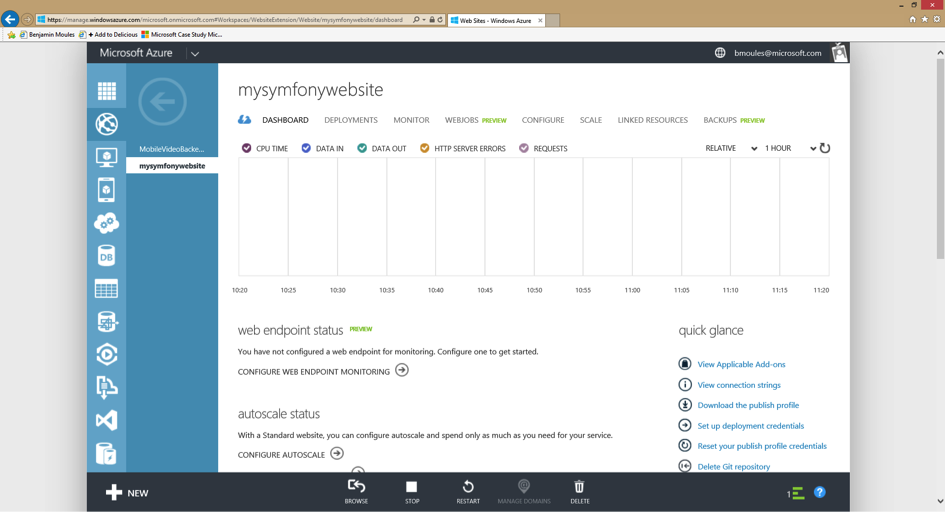Click browser back button

(x=10, y=19)
